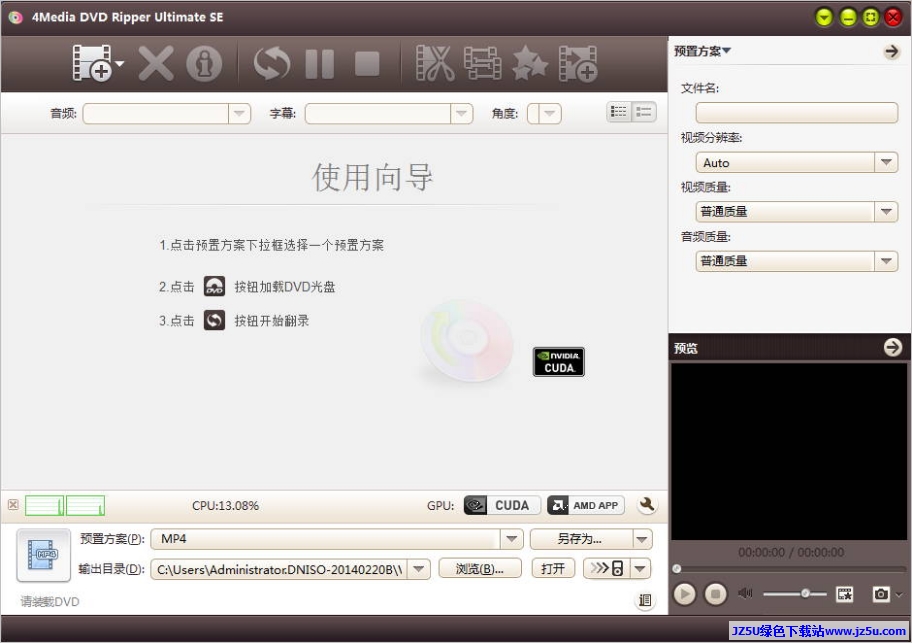Open the snapshot options dropdown arrow

tap(899, 594)
